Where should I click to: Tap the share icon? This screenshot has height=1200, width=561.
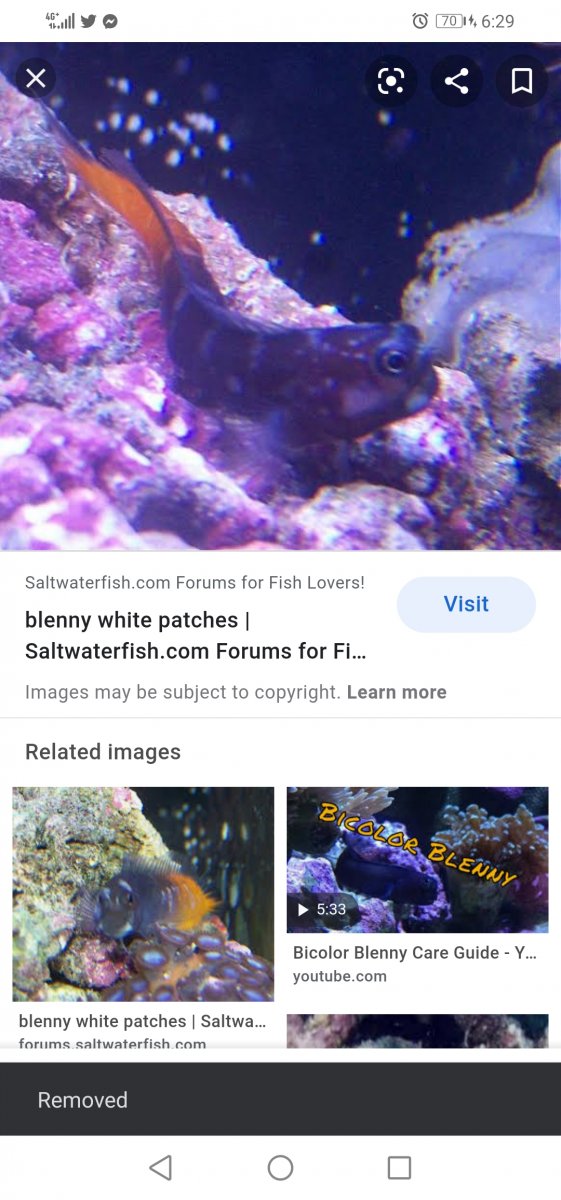point(457,81)
